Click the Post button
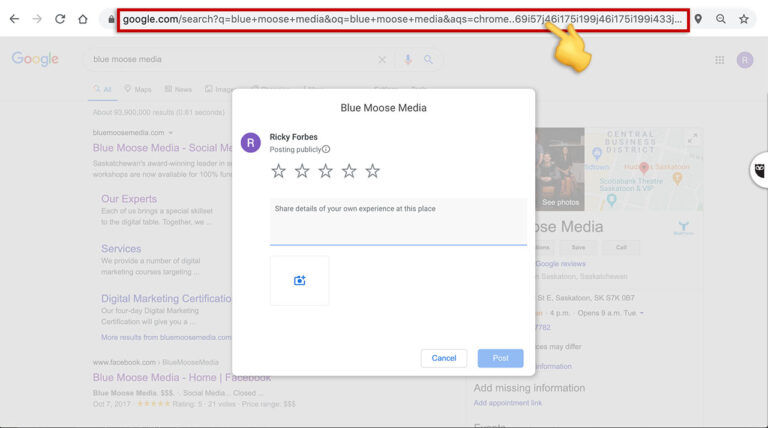Screen dimensions: 768x428 (500, 358)
